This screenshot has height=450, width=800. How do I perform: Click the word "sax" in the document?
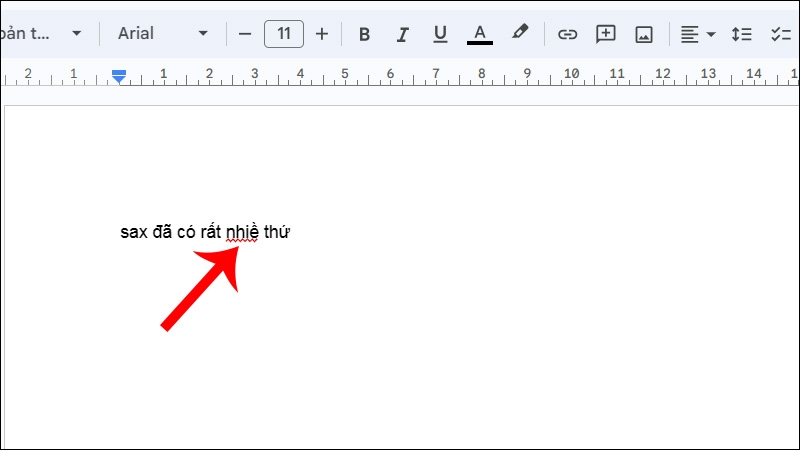(134, 233)
